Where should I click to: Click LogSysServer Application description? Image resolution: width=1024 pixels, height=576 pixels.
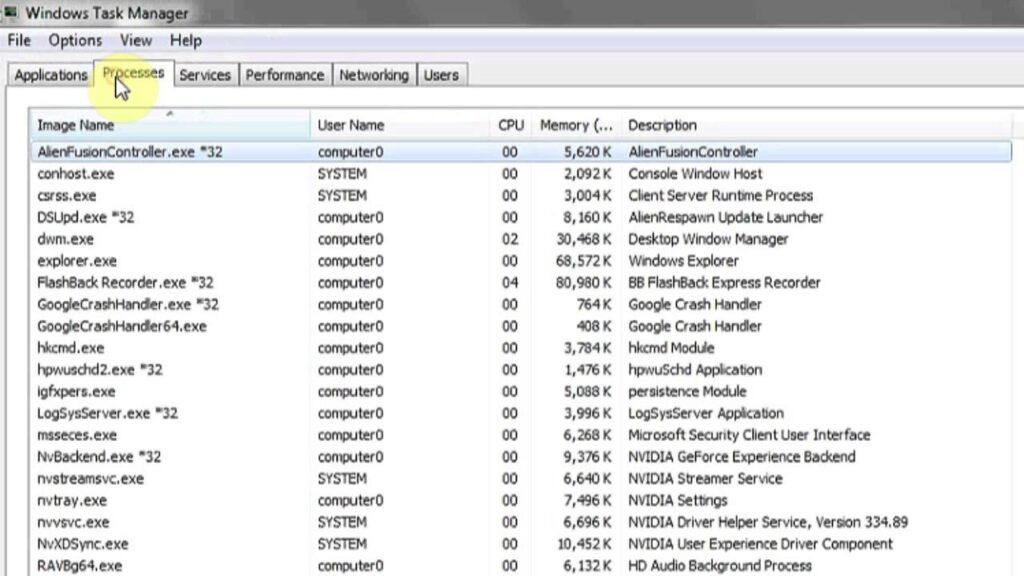tap(705, 413)
